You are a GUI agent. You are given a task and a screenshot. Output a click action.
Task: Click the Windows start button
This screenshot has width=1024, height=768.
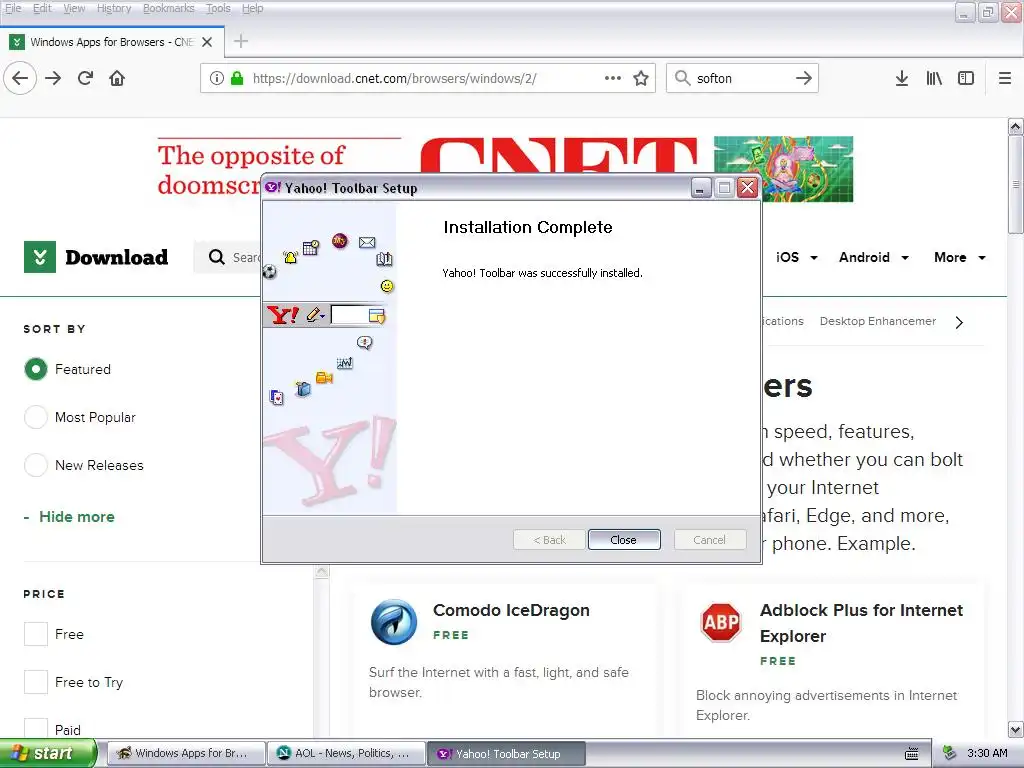47,754
